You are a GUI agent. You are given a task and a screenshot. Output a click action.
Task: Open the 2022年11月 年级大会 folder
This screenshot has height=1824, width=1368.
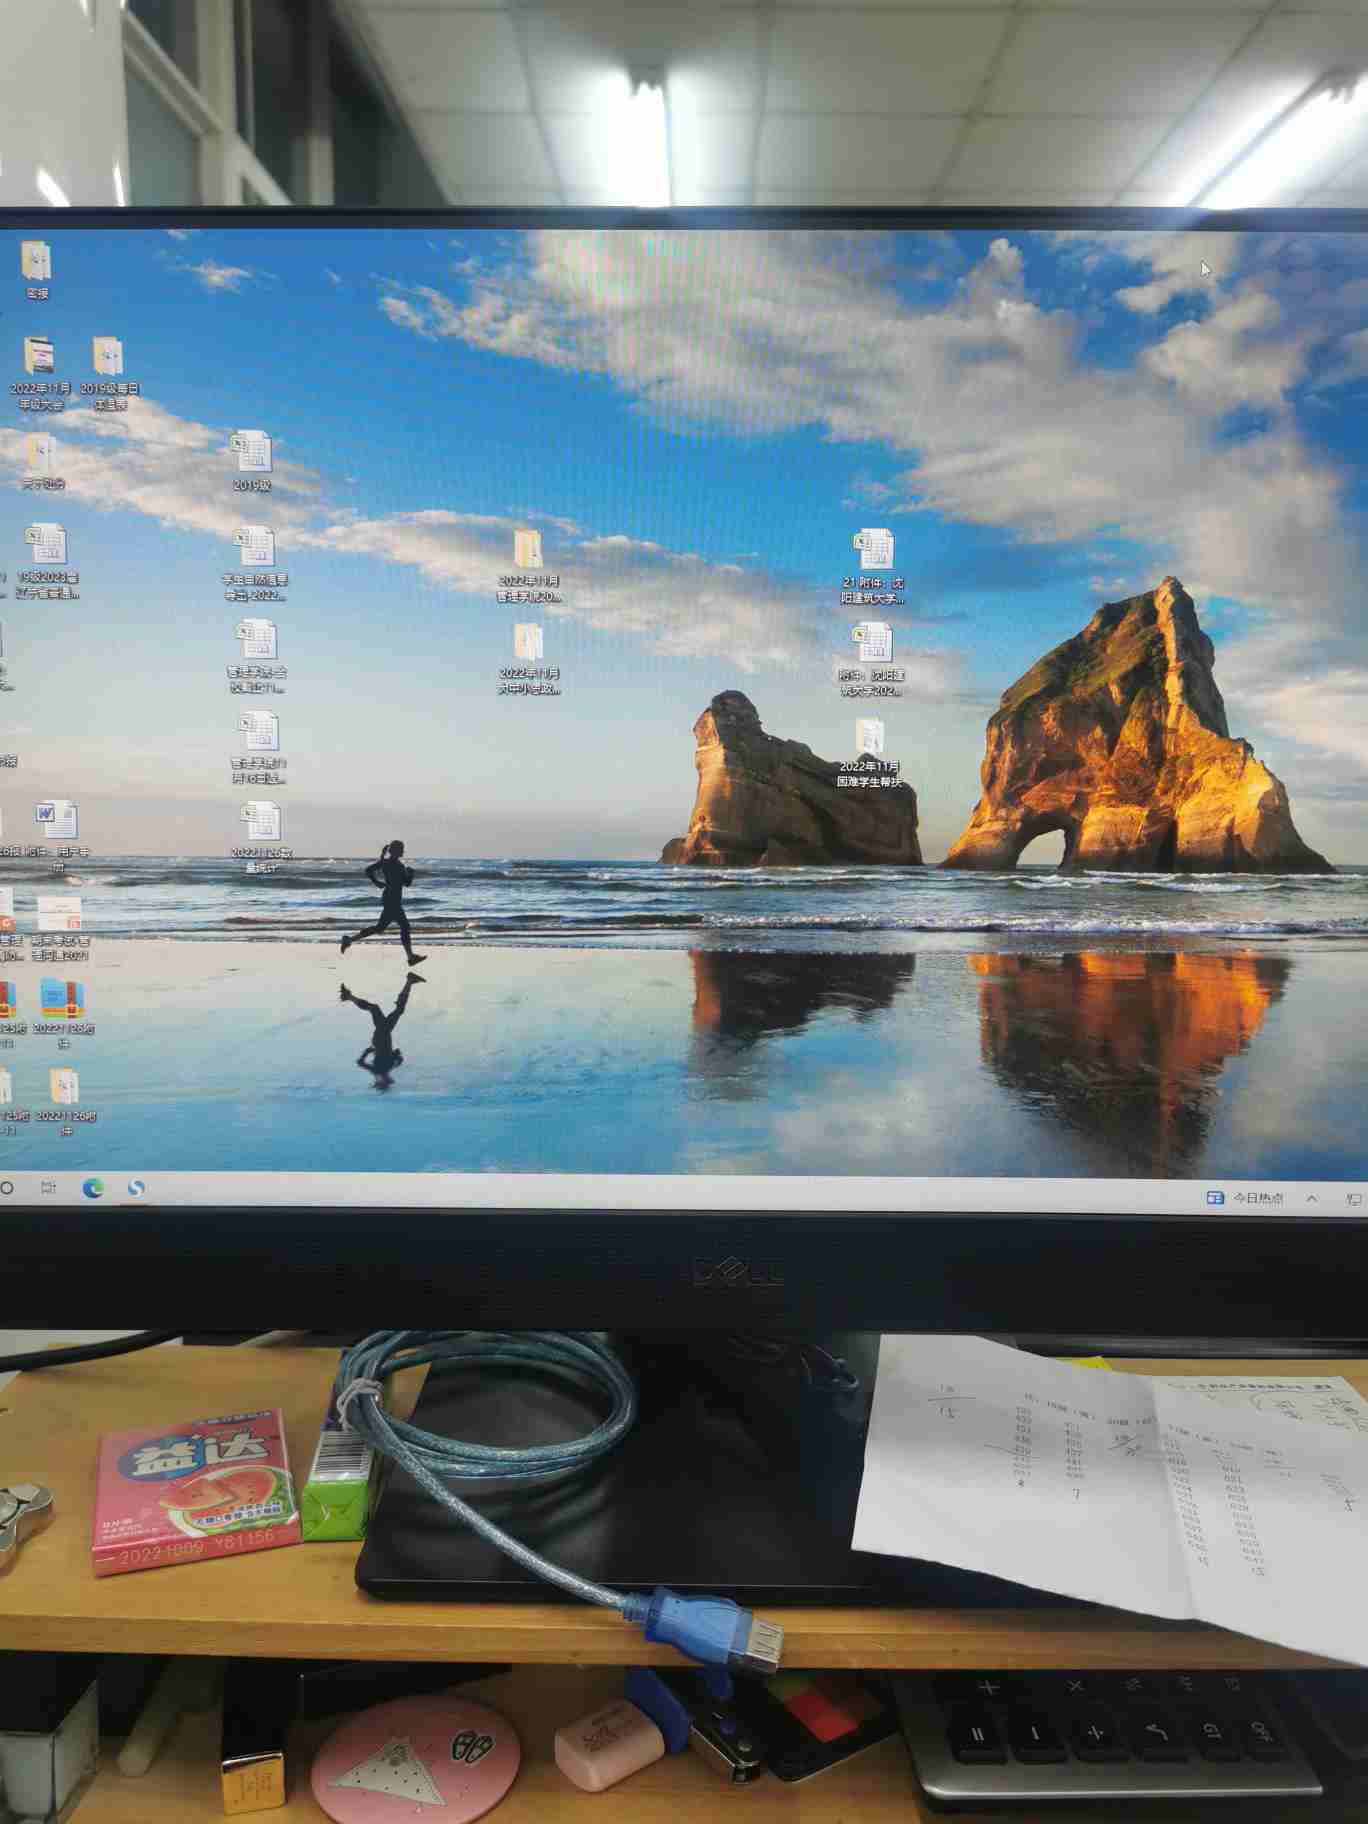click(41, 360)
